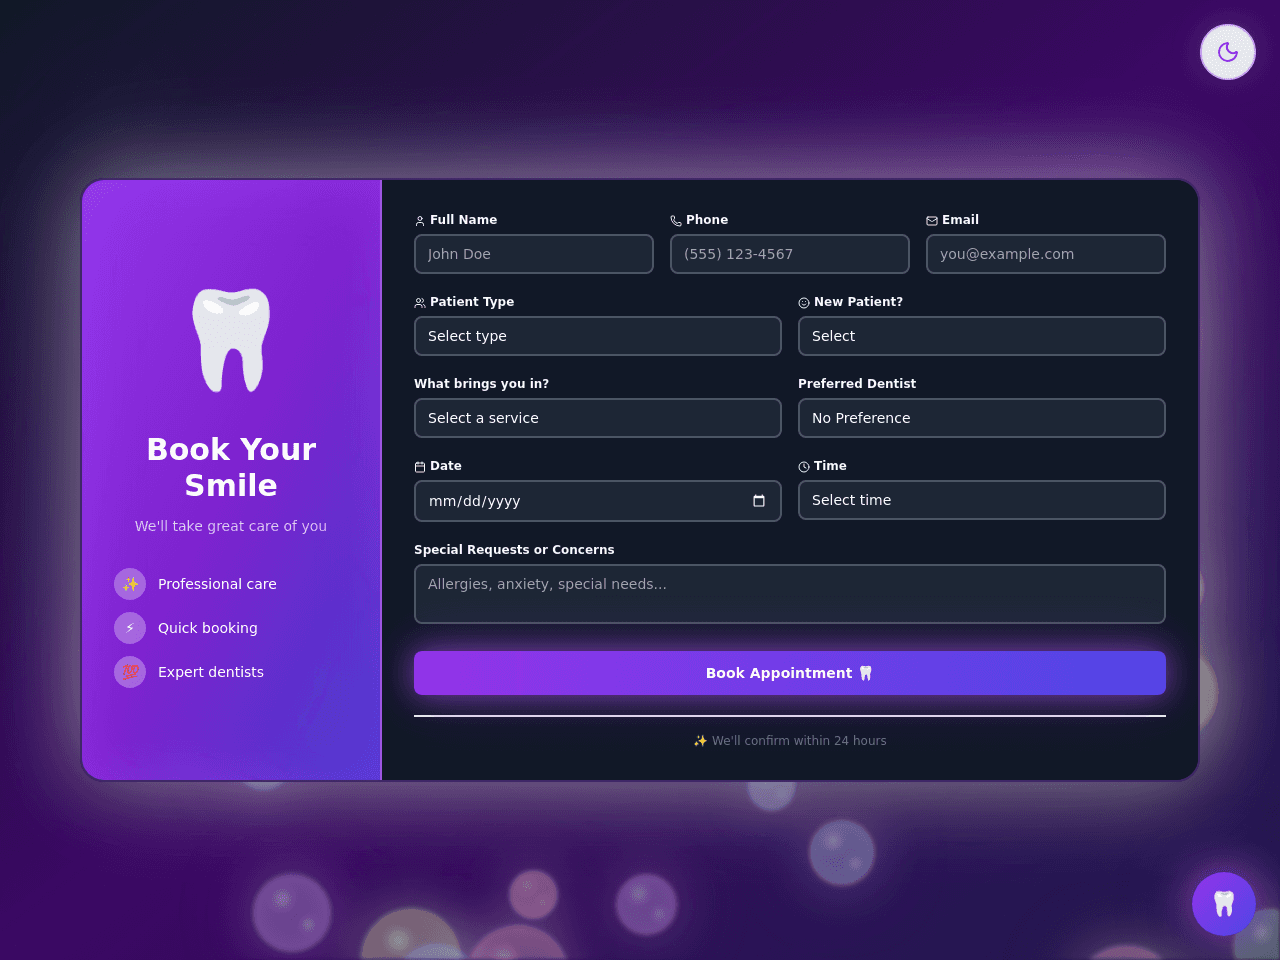
Task: Click the Preferred Dentist label
Action: point(857,384)
